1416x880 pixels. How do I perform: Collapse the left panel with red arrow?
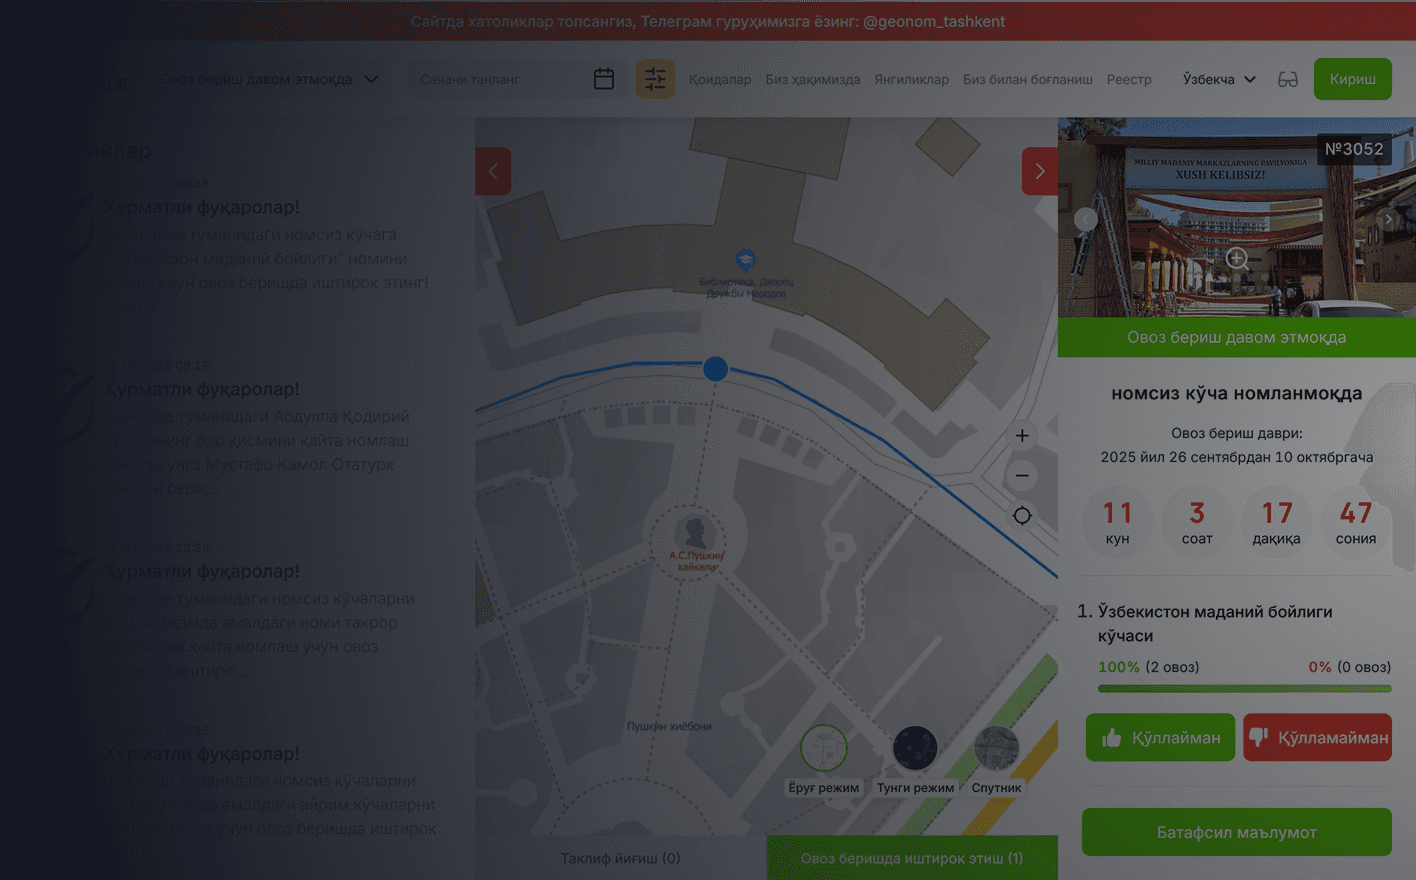(x=493, y=172)
